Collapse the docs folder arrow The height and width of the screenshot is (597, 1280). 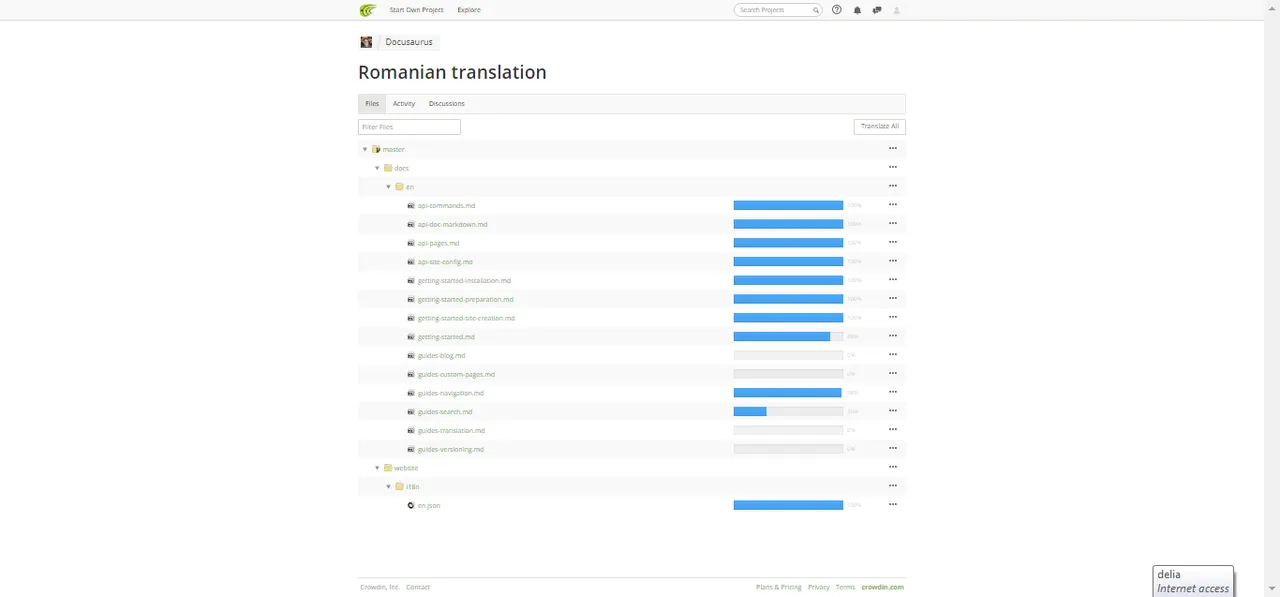pos(377,168)
